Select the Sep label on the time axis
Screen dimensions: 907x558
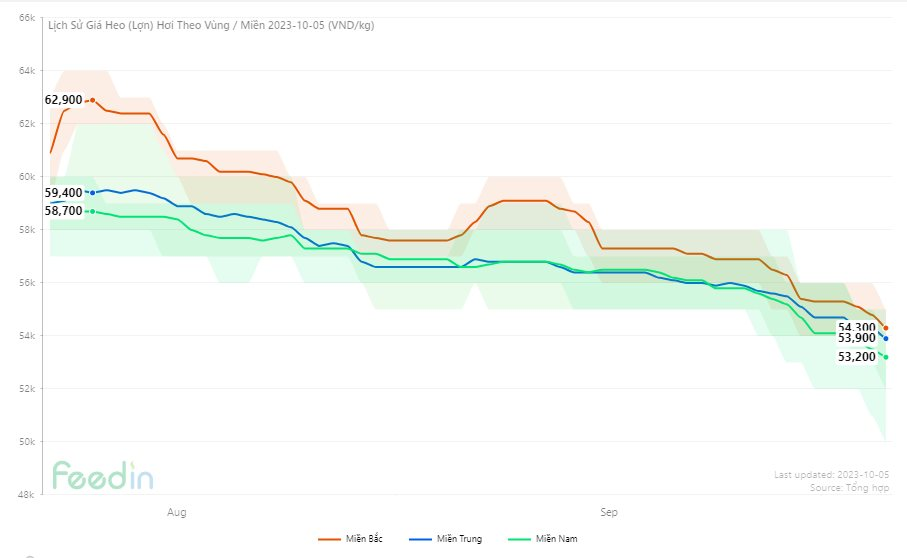click(x=608, y=512)
